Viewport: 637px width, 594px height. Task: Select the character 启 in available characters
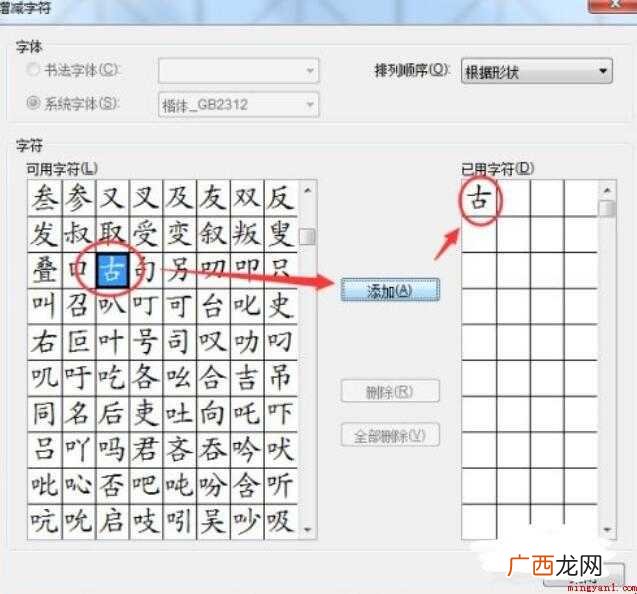point(113,522)
